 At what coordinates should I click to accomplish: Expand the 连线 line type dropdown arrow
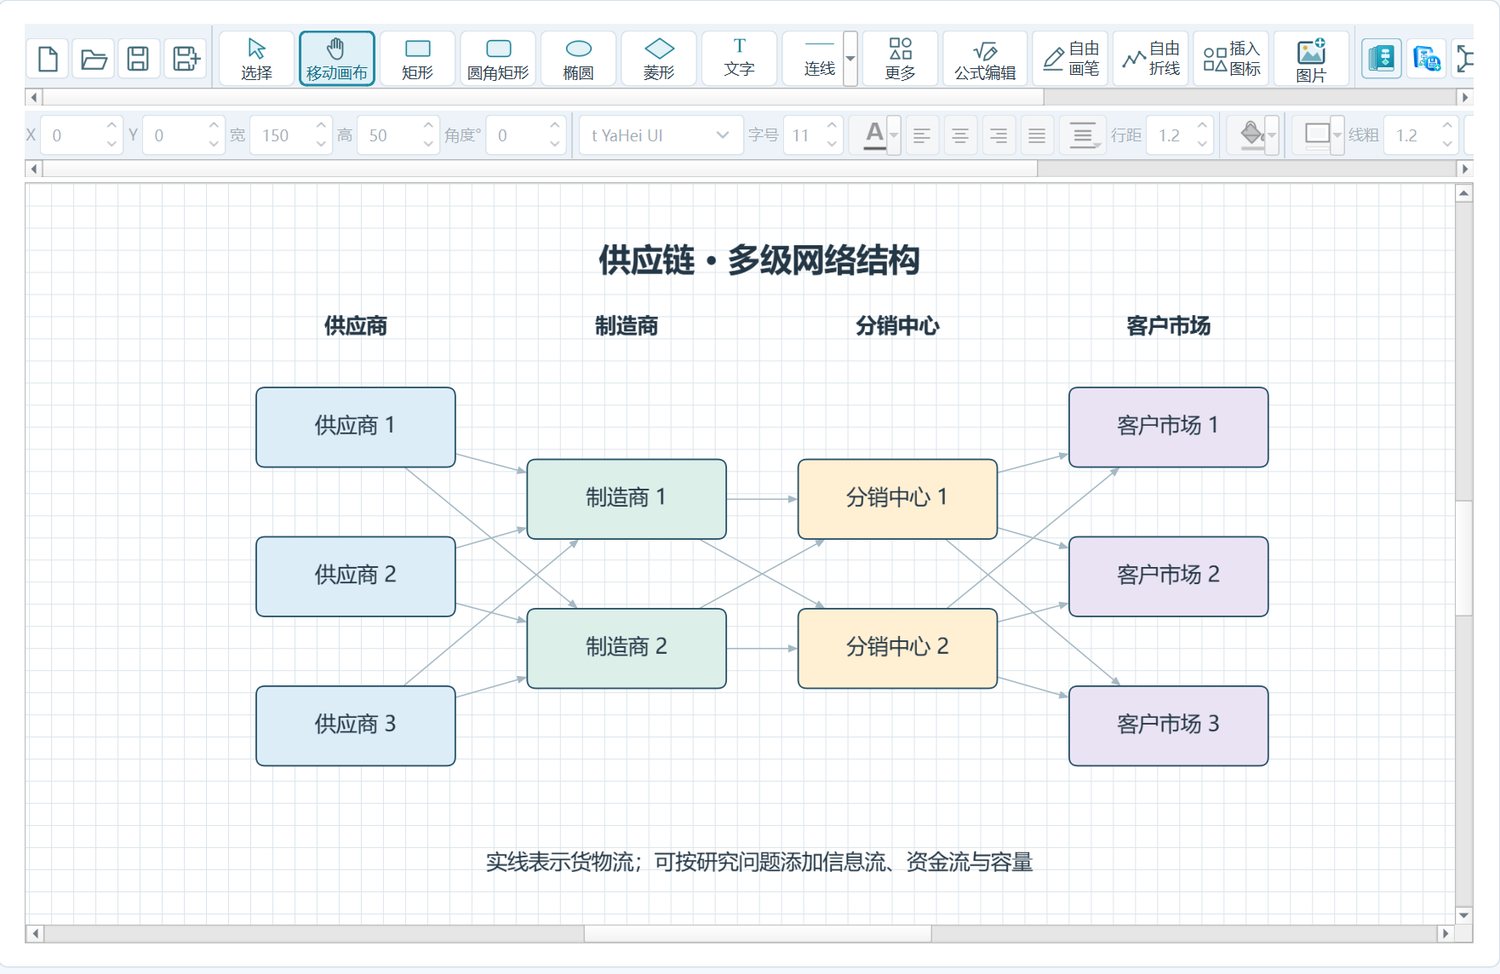(851, 59)
